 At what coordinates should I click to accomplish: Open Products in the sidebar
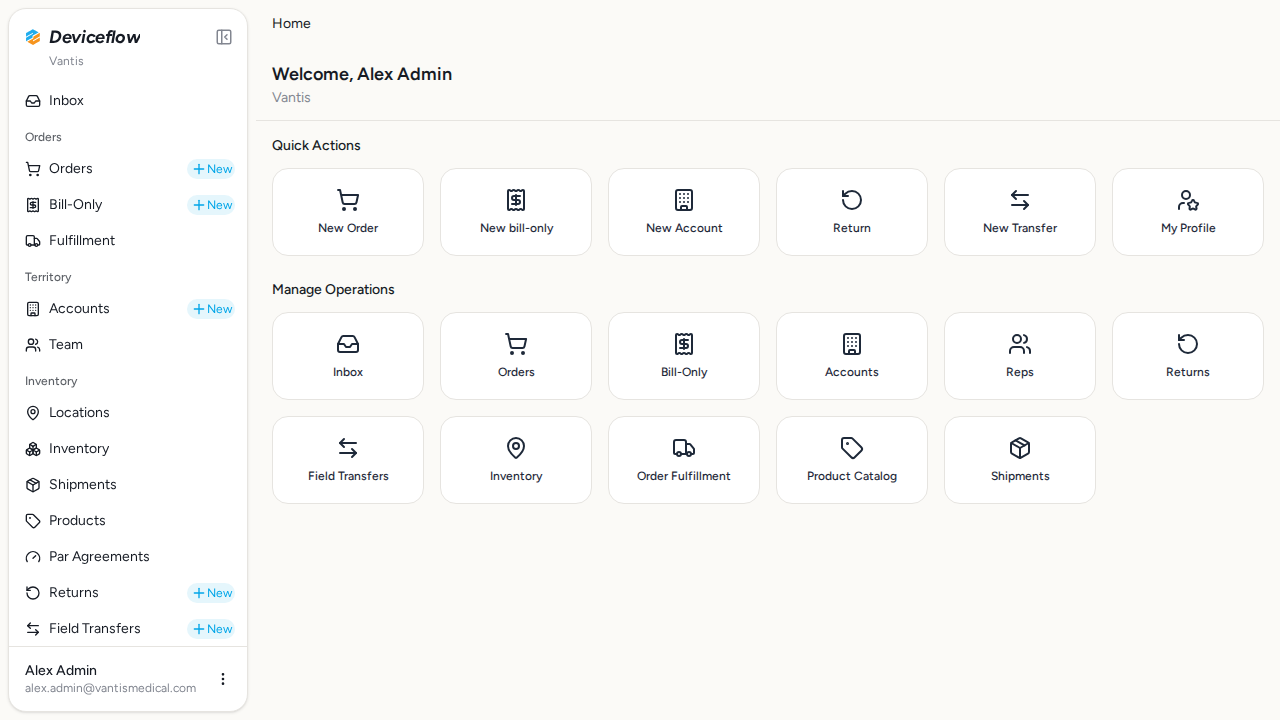128,521
